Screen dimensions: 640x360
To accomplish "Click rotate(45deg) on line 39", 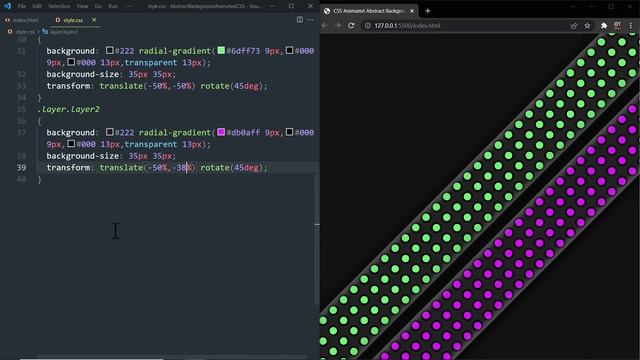I will tap(231, 168).
